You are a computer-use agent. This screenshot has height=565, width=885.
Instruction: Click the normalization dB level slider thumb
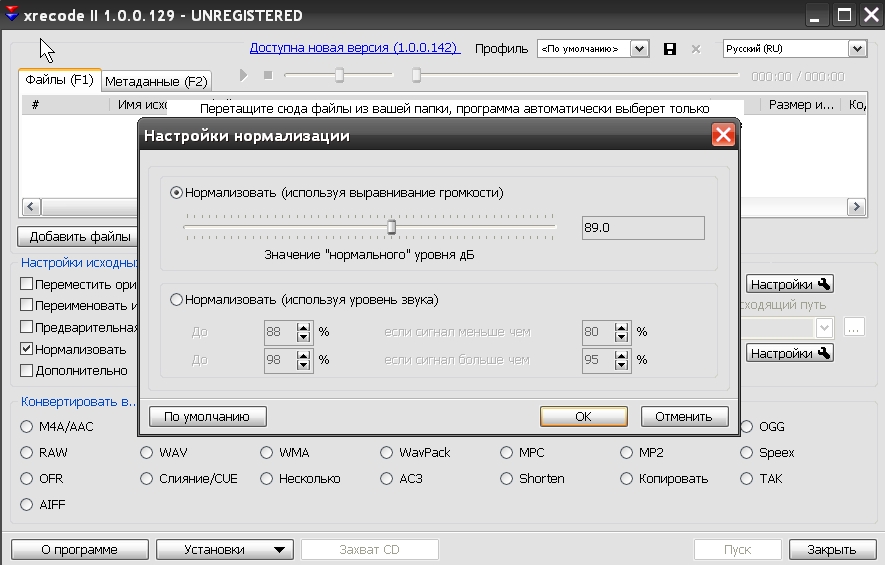point(391,227)
